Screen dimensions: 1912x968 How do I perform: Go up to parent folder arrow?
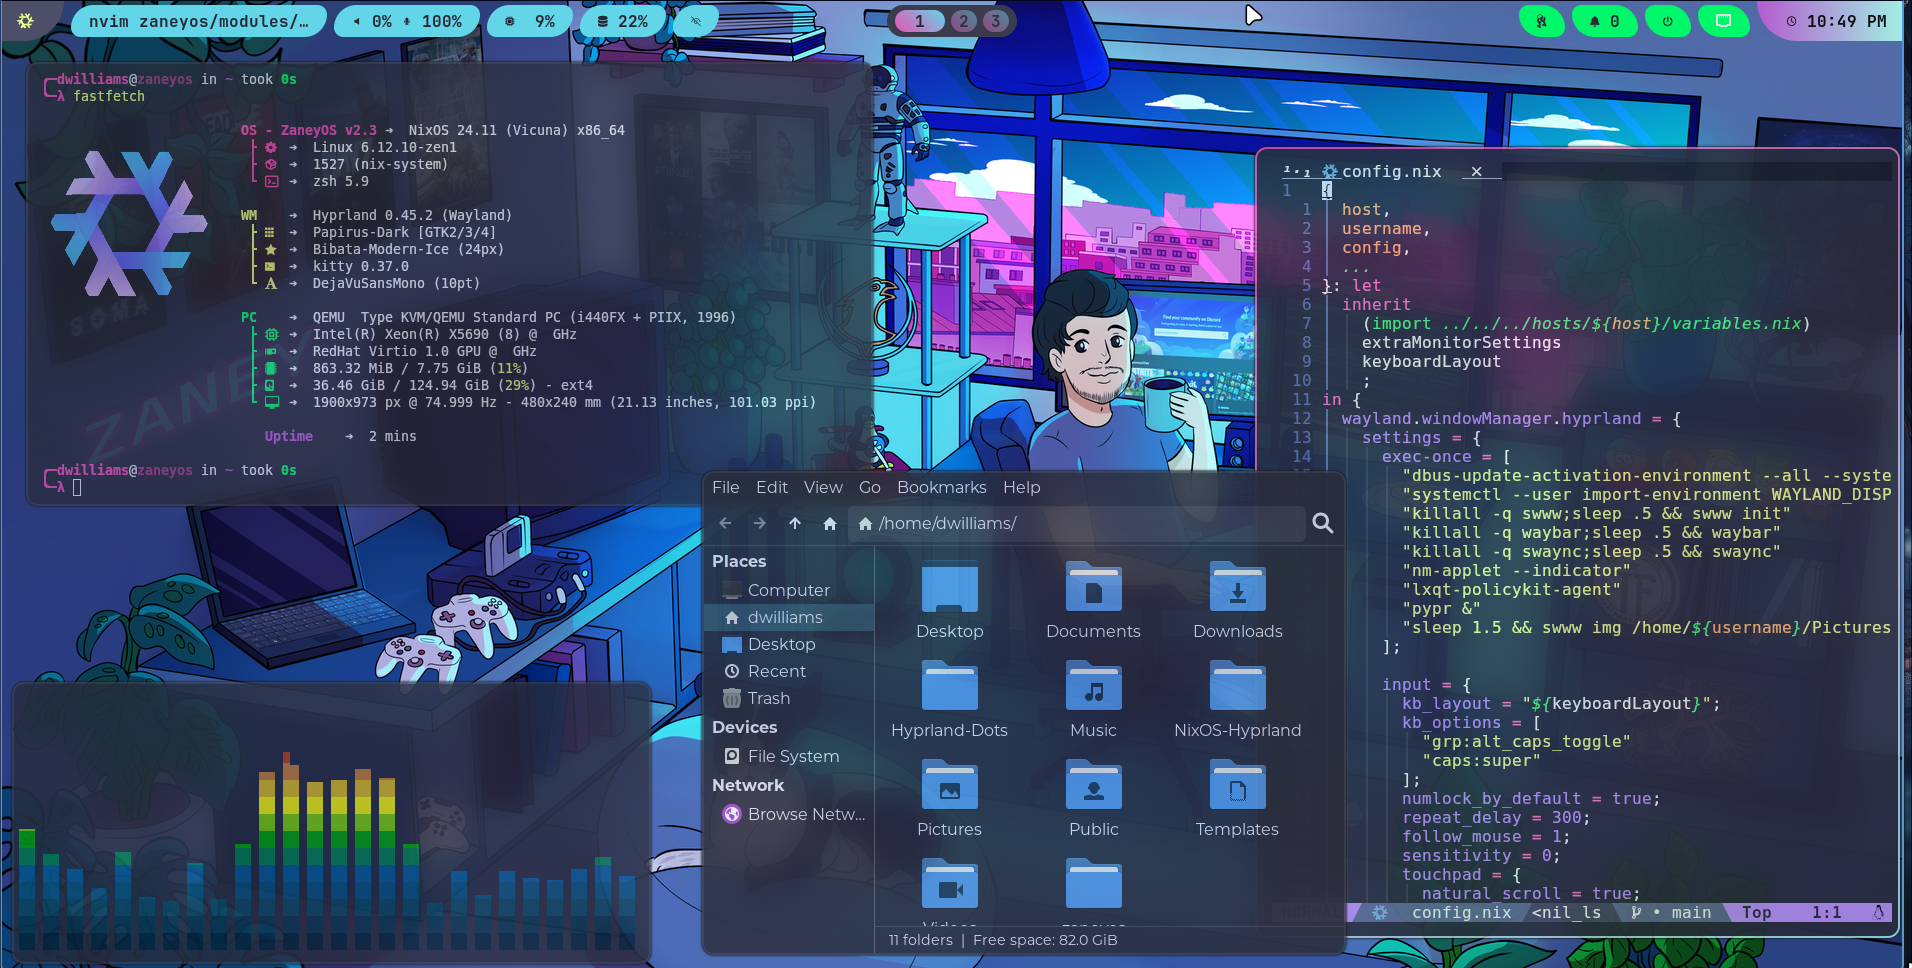click(x=794, y=523)
